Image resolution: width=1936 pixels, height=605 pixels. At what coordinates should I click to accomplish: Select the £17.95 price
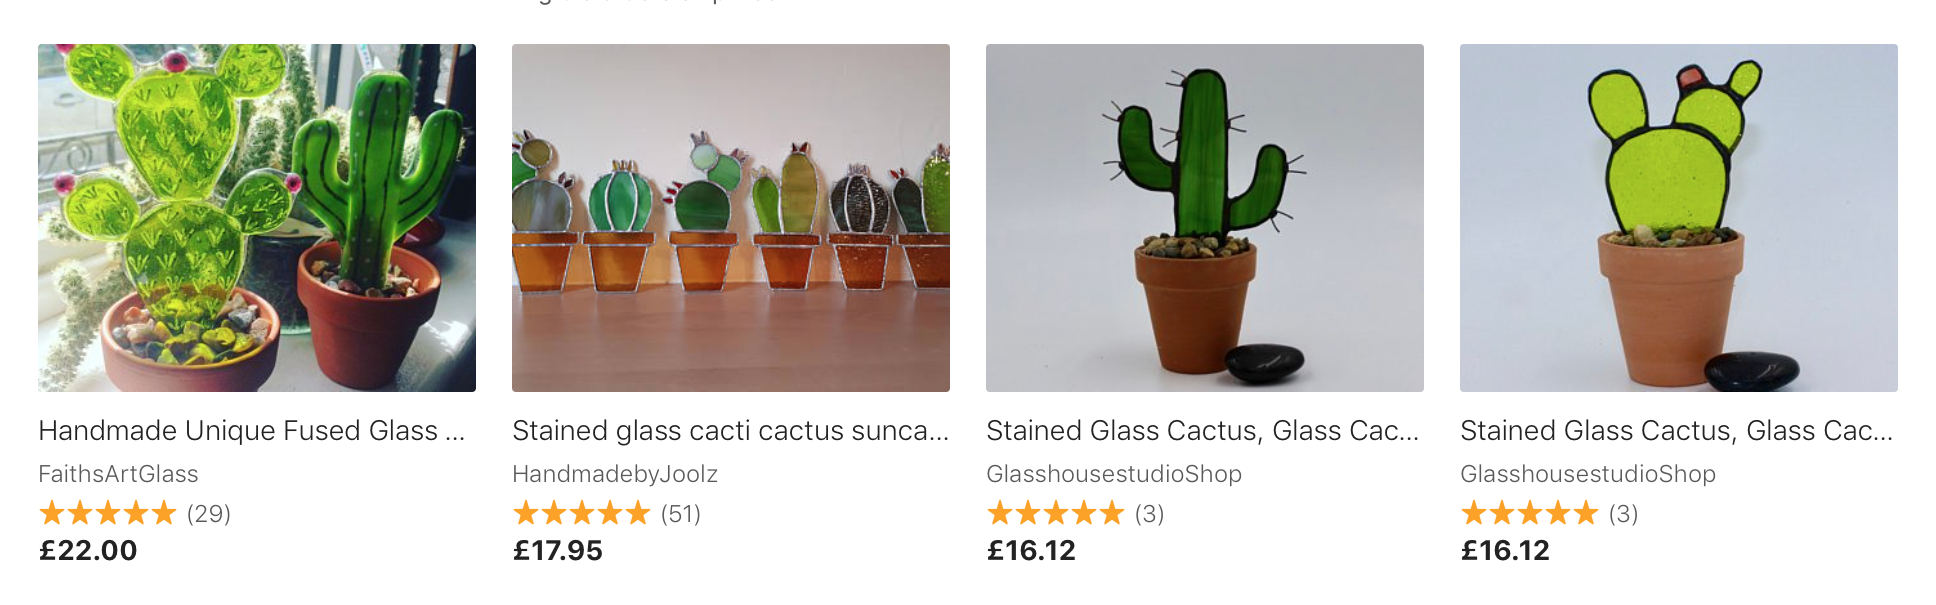click(x=558, y=551)
